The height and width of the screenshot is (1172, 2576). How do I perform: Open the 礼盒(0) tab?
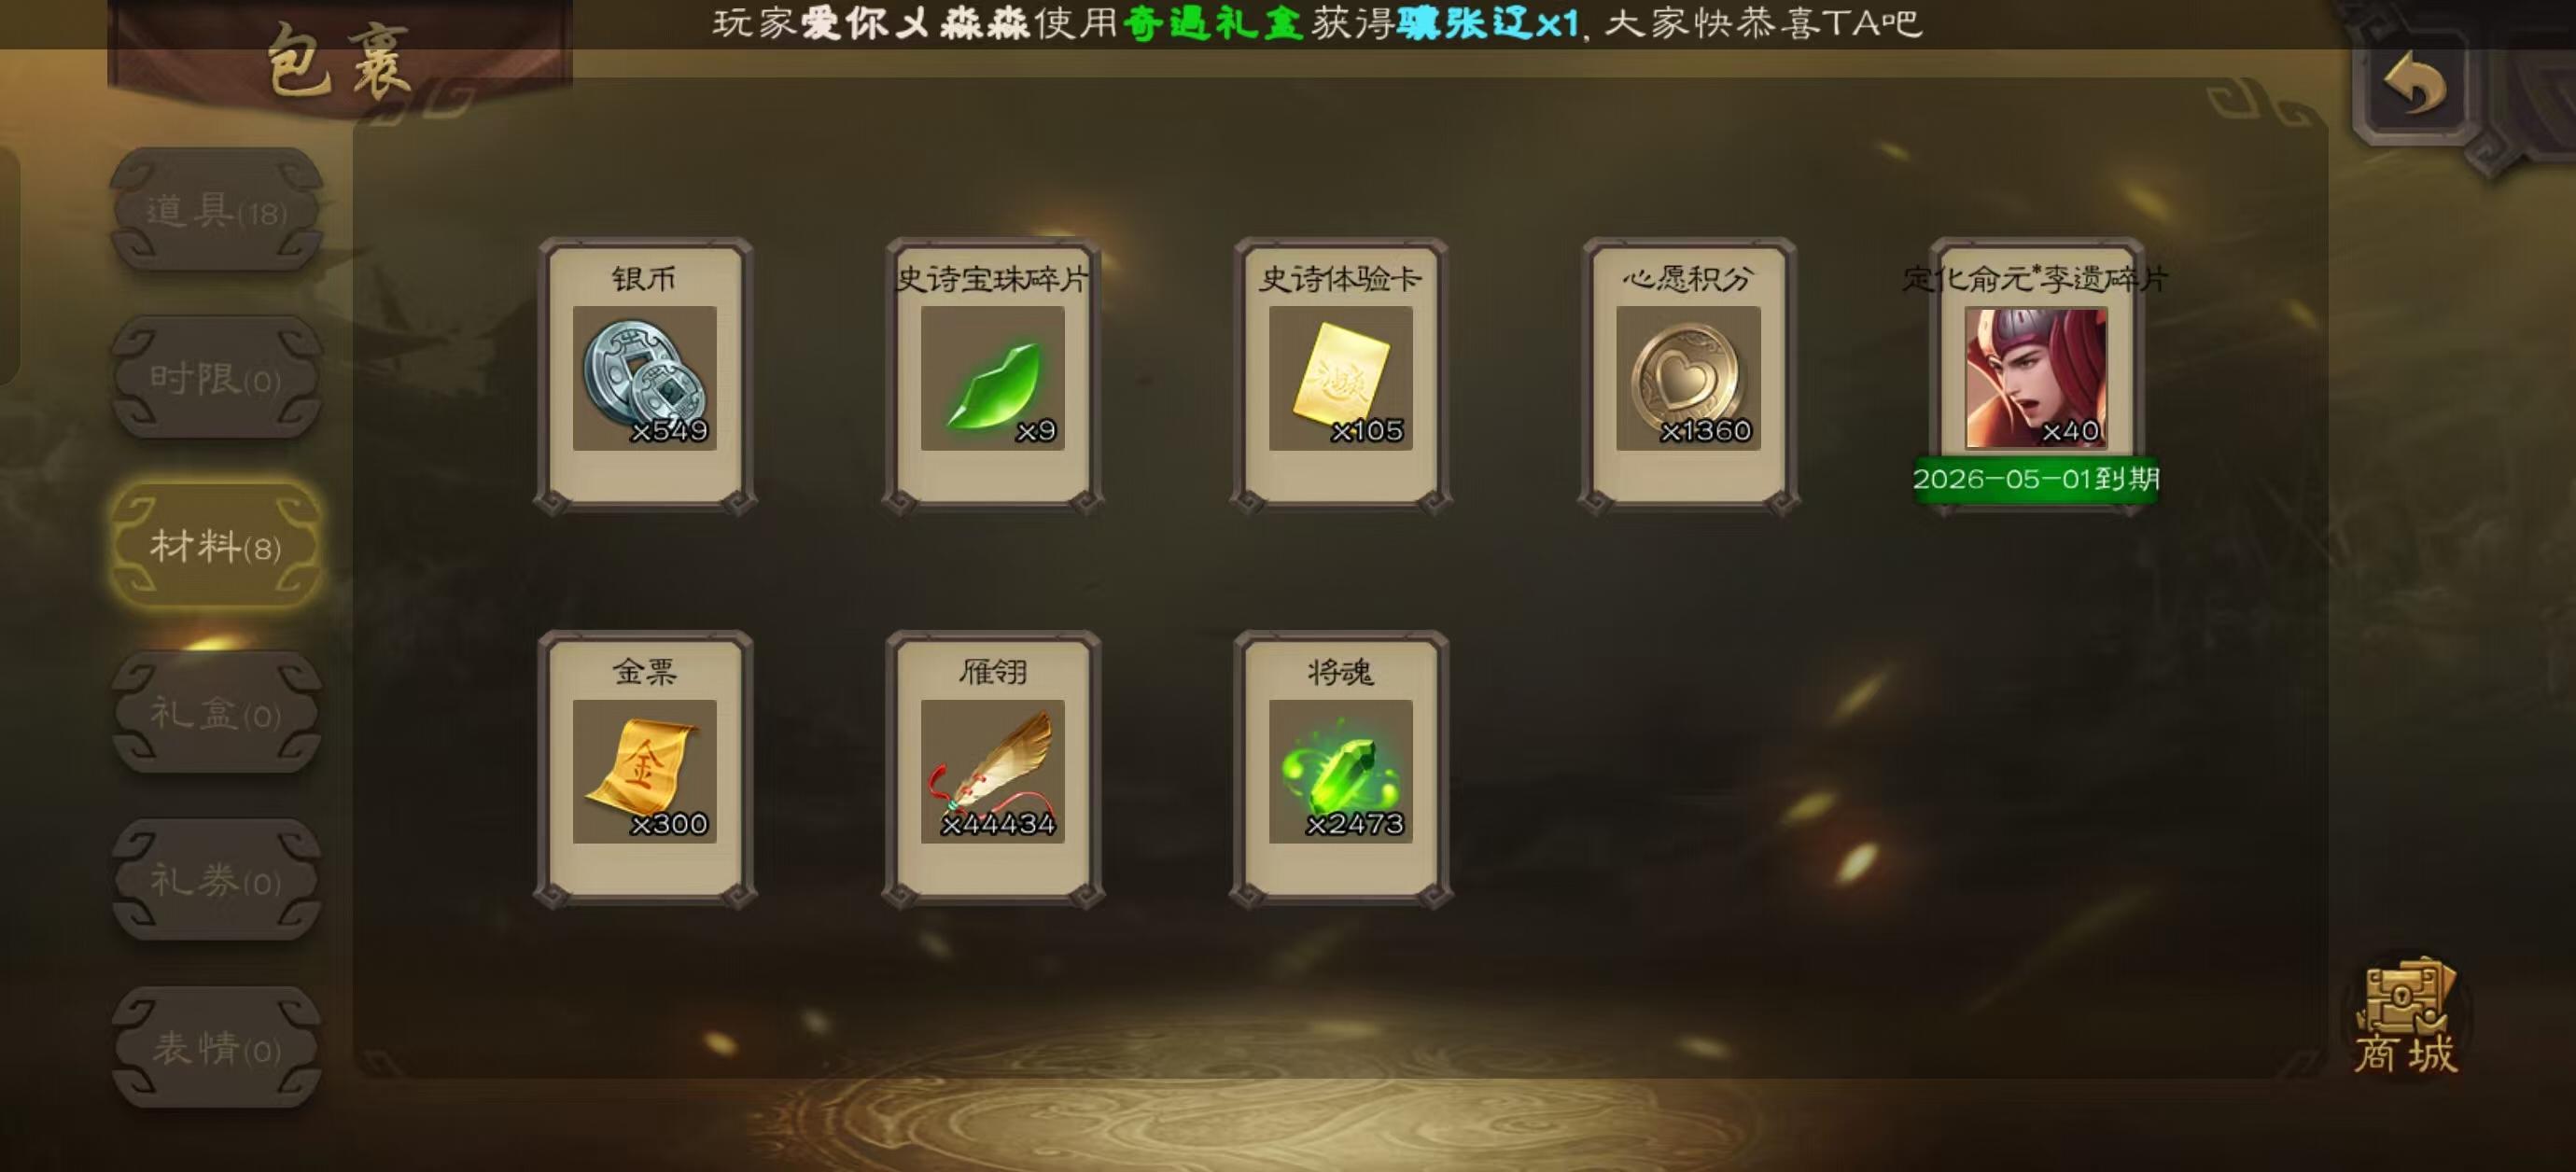216,714
